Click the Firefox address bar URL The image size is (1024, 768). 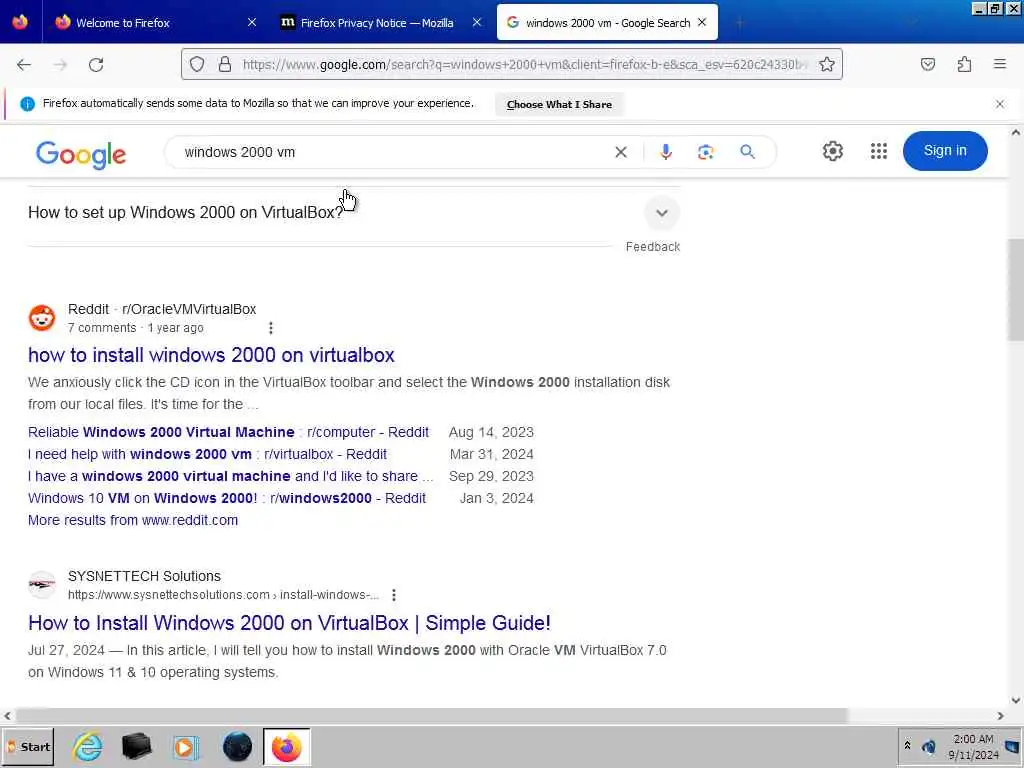[525, 65]
